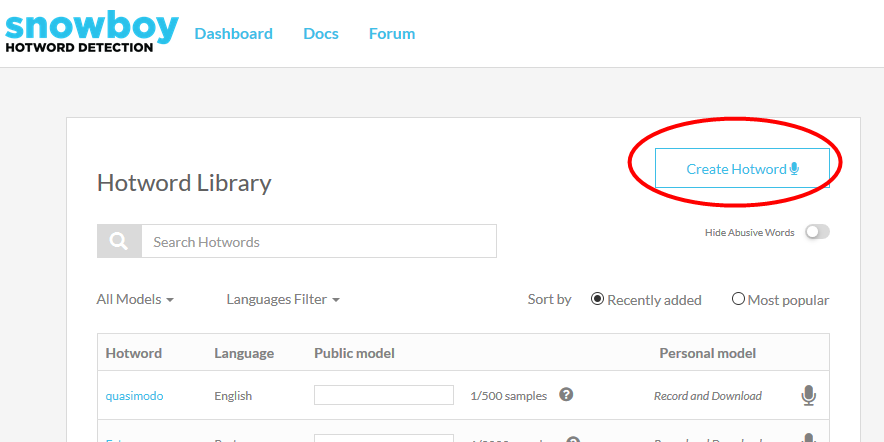884x442 pixels.
Task: Select the Most popular sort option
Action: point(738,299)
